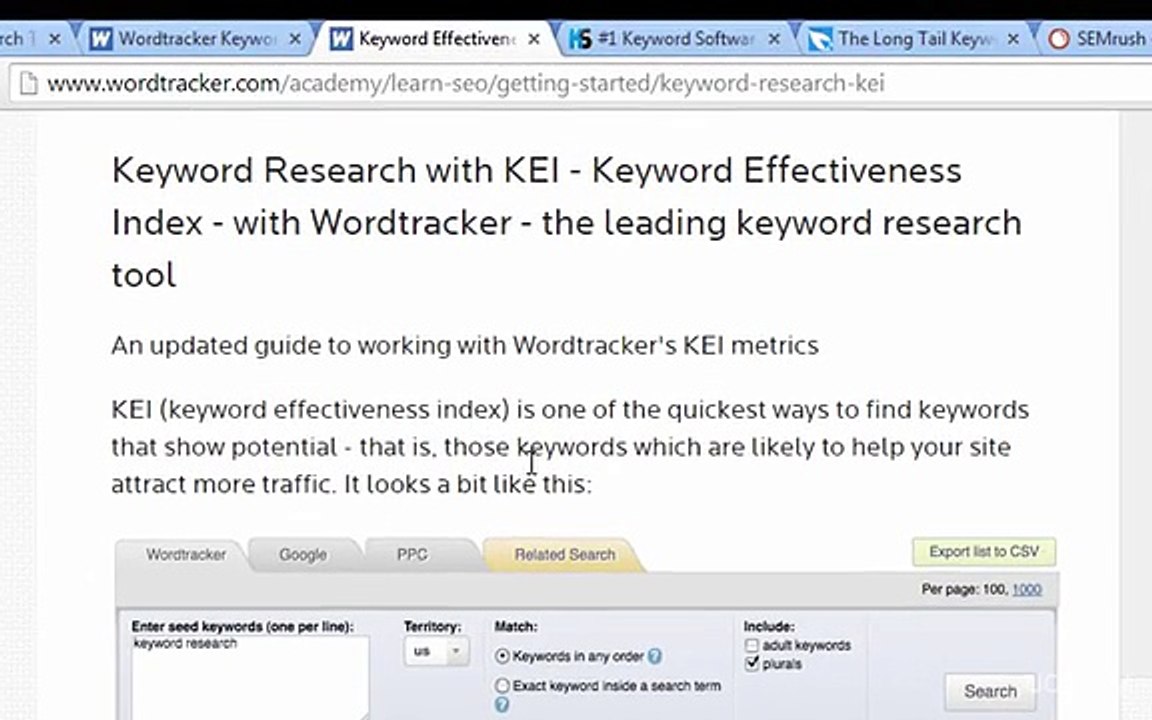The width and height of the screenshot is (1152, 720).
Task: Switch to the Wordtracker Keyword browser tab
Action: [195, 38]
